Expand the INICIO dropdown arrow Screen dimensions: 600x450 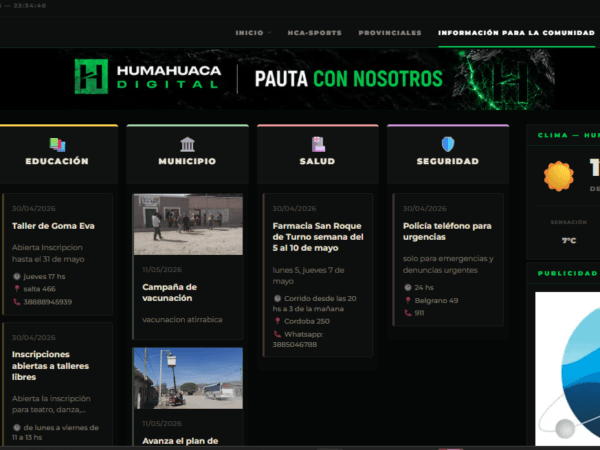point(269,33)
